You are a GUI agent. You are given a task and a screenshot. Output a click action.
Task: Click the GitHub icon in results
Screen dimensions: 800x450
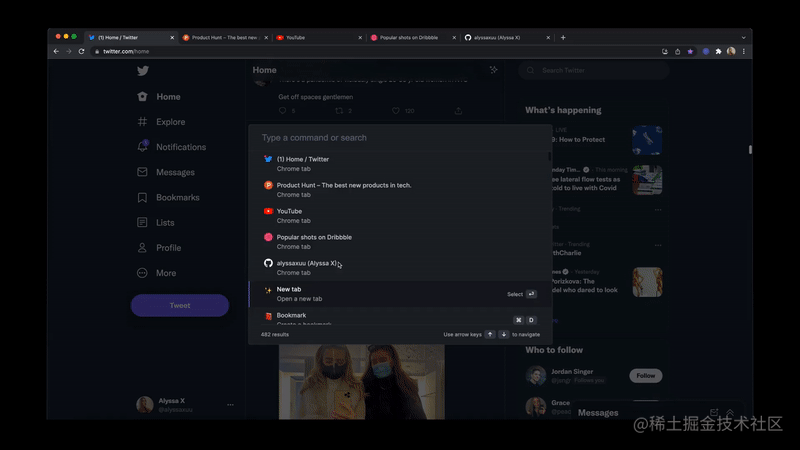(x=268, y=263)
